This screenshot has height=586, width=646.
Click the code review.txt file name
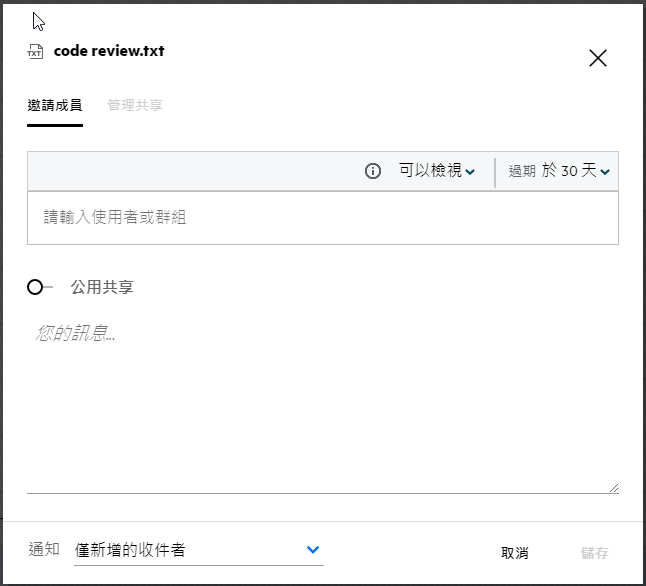click(109, 51)
